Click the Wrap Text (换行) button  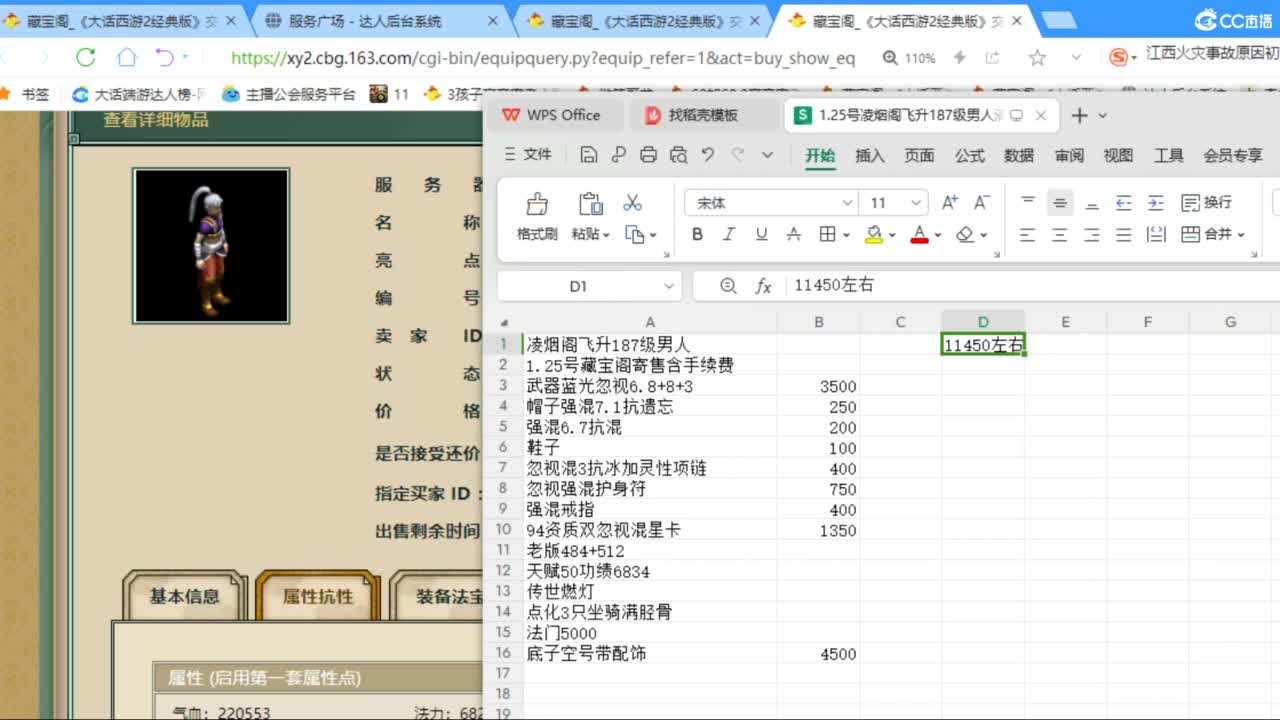(1207, 203)
